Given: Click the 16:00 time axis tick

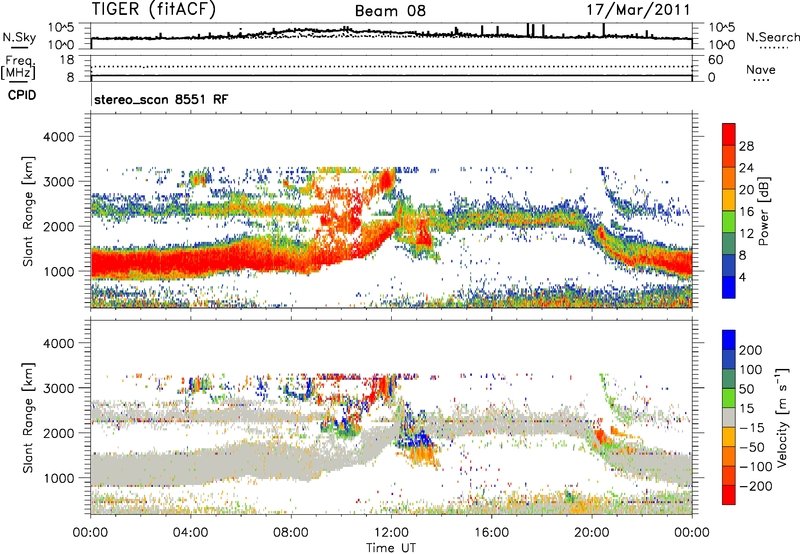Looking at the screenshot, I should (x=491, y=533).
